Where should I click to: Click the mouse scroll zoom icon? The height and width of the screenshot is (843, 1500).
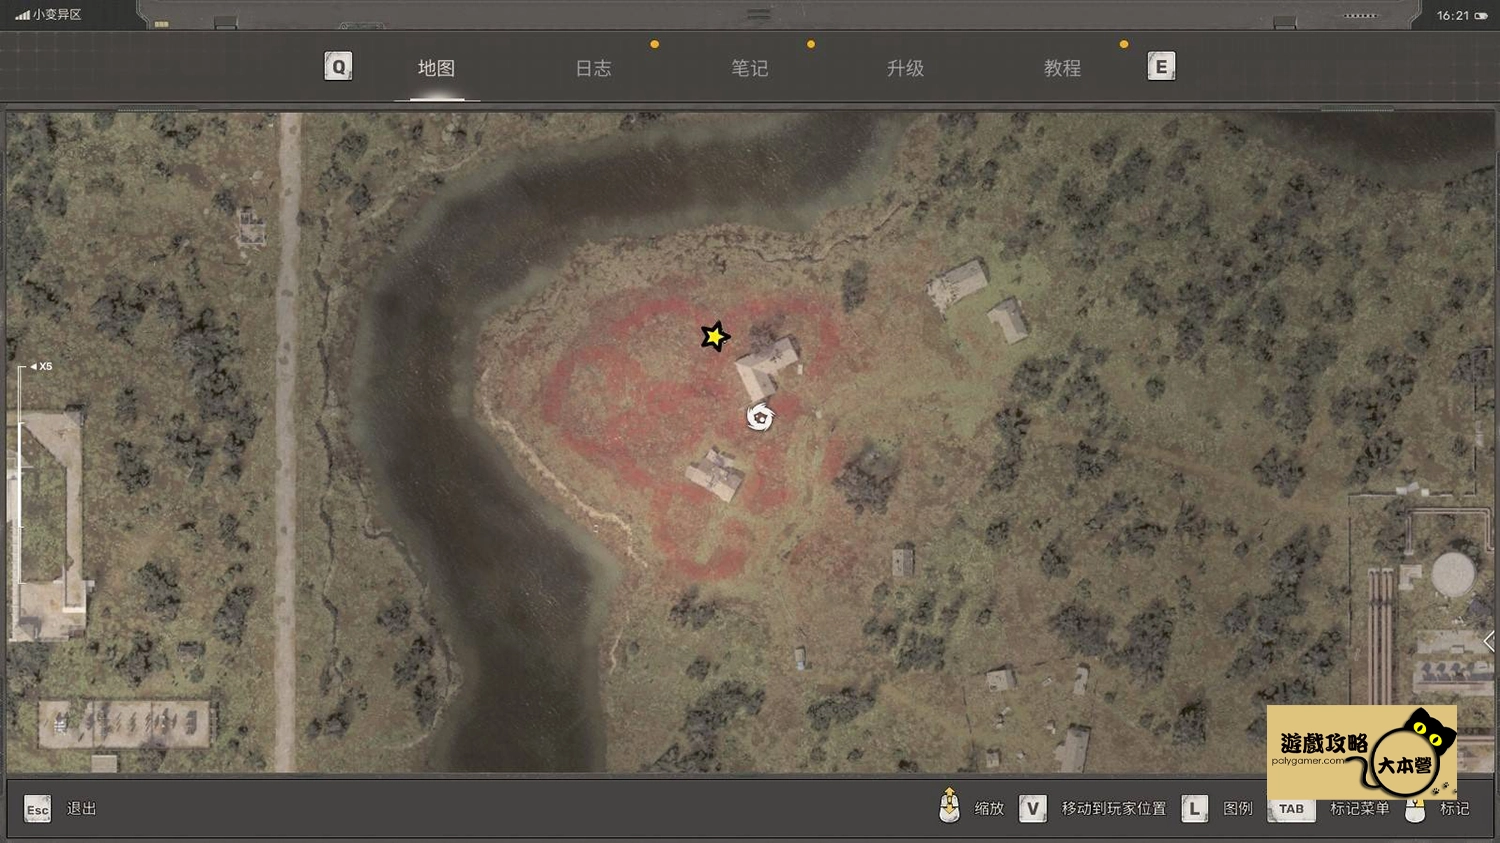coord(949,805)
